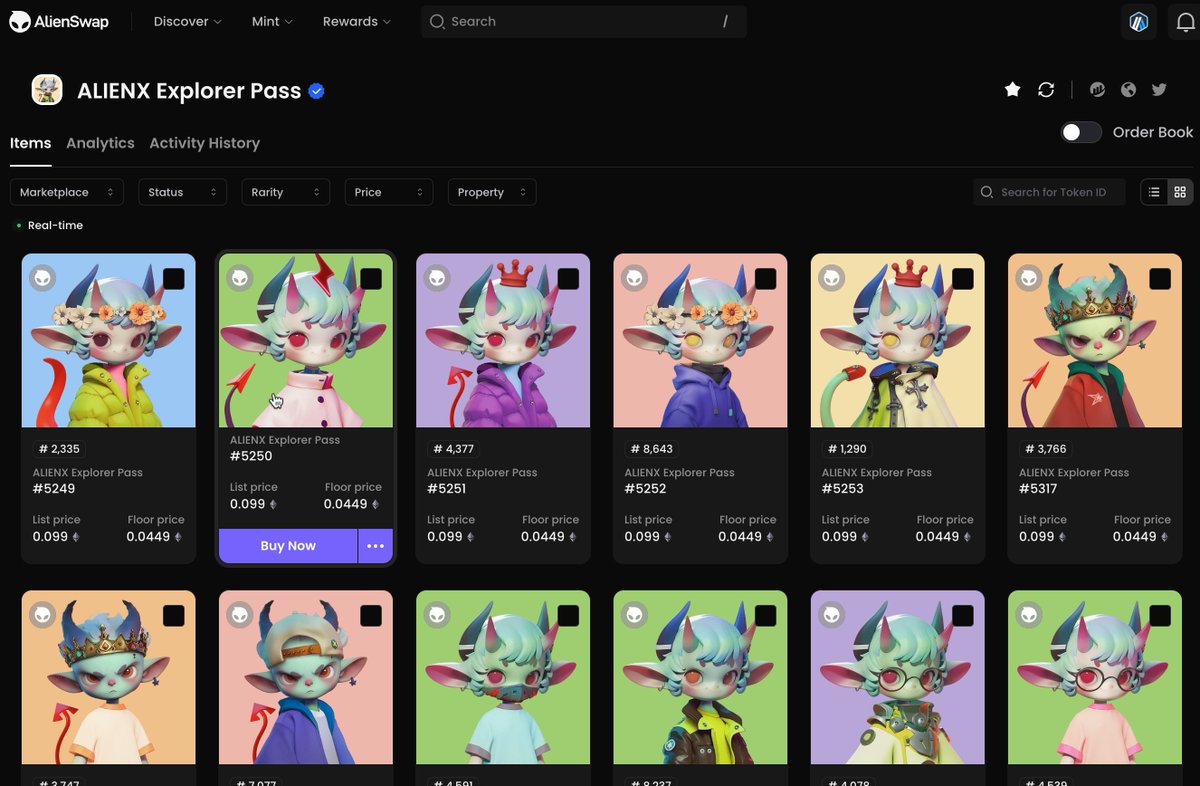Switch to the Activity History tab
Image resolution: width=1200 pixels, height=786 pixels.
204,143
